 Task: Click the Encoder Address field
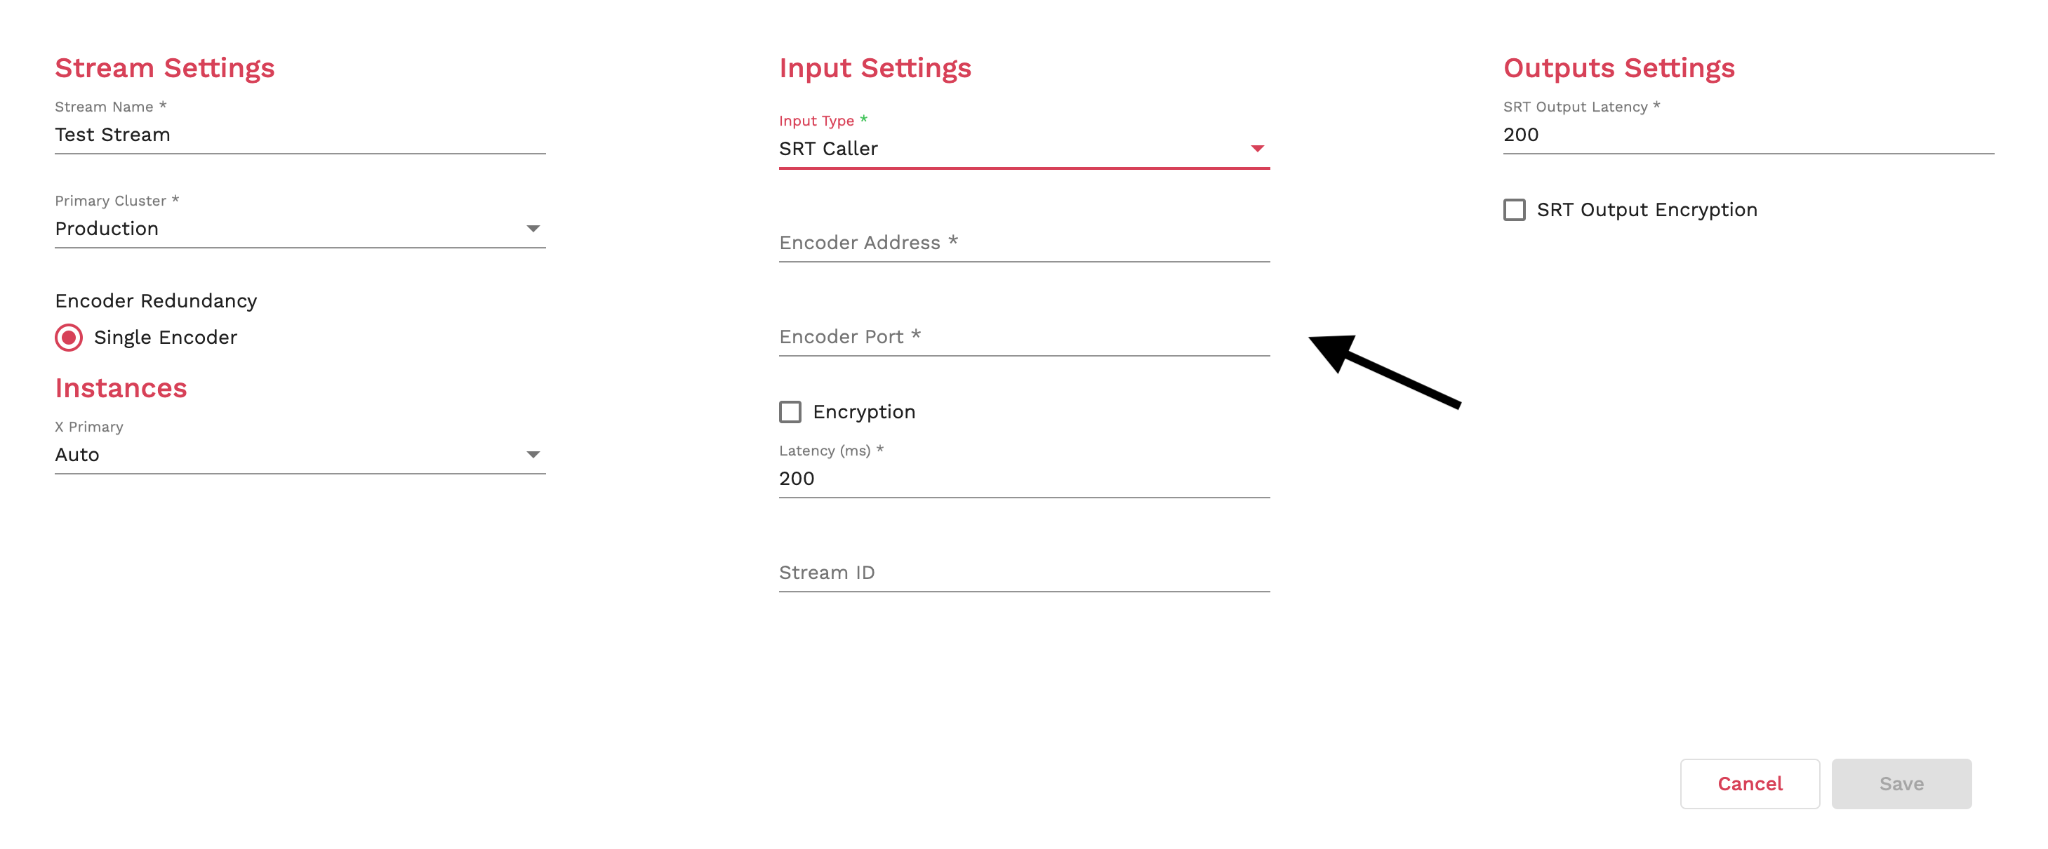[x=1024, y=243]
